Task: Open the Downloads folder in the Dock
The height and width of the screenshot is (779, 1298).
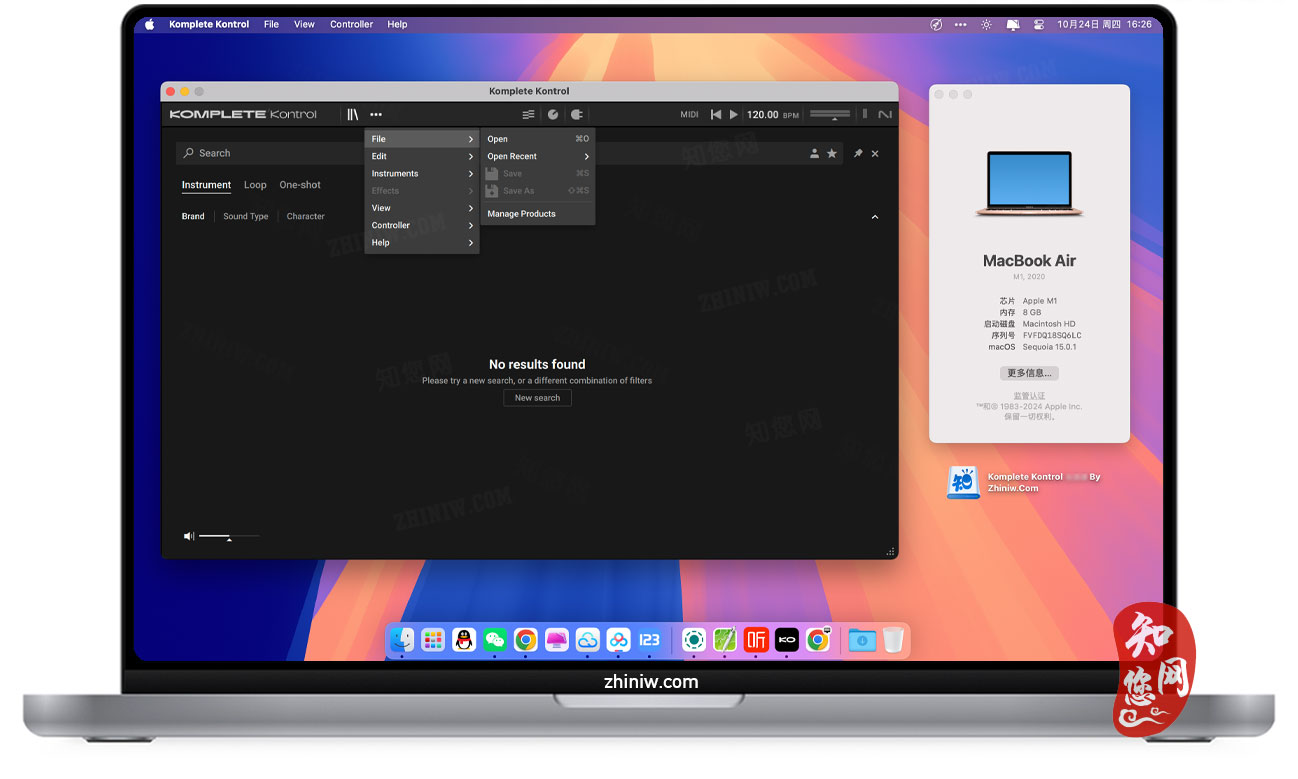Action: [861, 639]
